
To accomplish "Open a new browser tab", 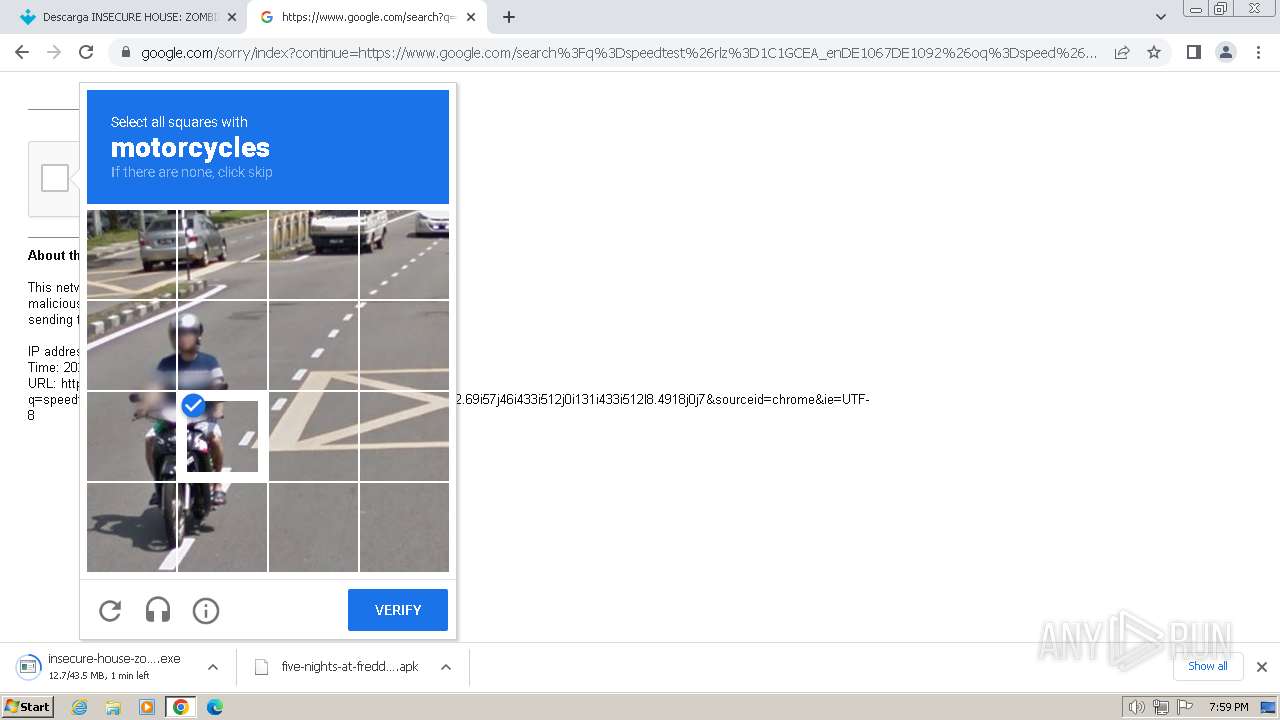I will [509, 17].
